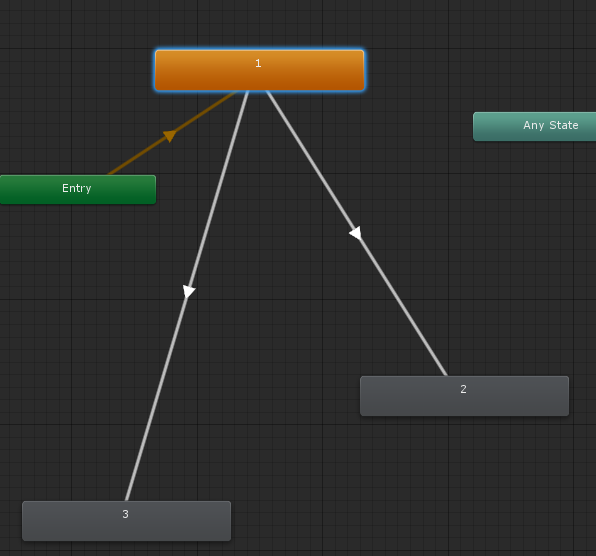
Task: Select the gray state node labeled 3
Action: pos(127,521)
